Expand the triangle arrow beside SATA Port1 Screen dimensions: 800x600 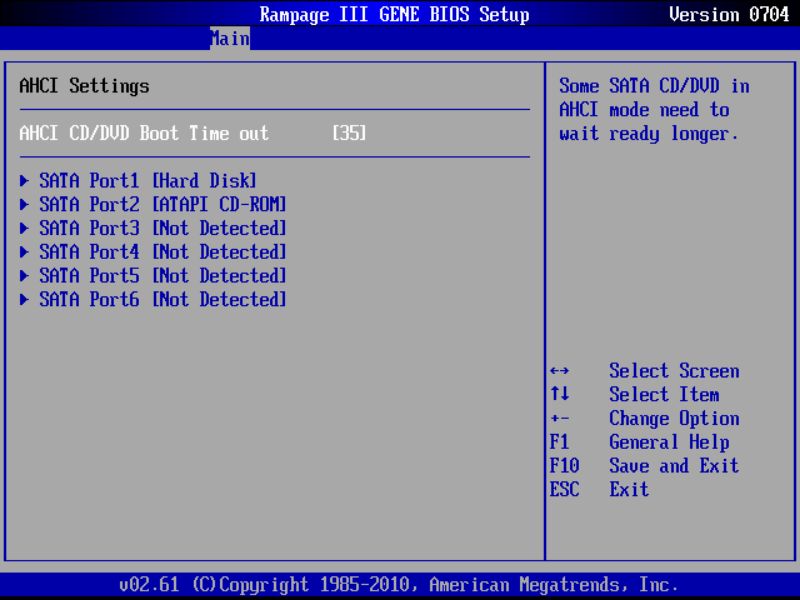click(x=24, y=181)
